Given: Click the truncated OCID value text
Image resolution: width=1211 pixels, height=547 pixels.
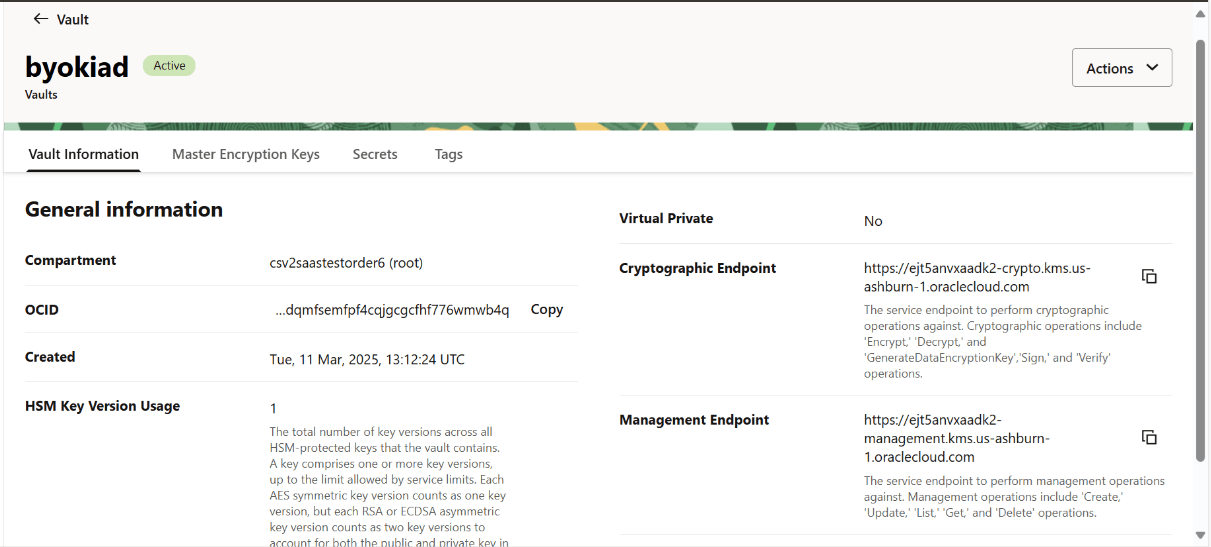Looking at the screenshot, I should pos(392,310).
